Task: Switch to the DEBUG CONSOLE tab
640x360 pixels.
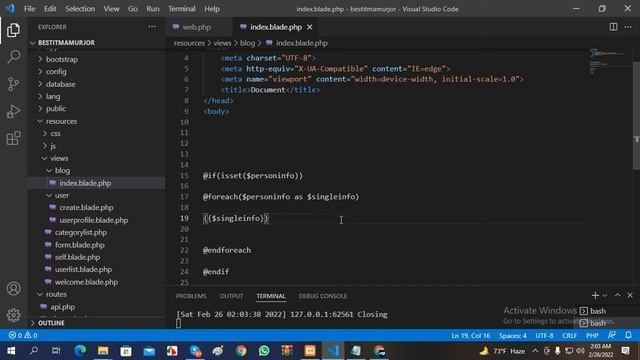Action: (323, 296)
